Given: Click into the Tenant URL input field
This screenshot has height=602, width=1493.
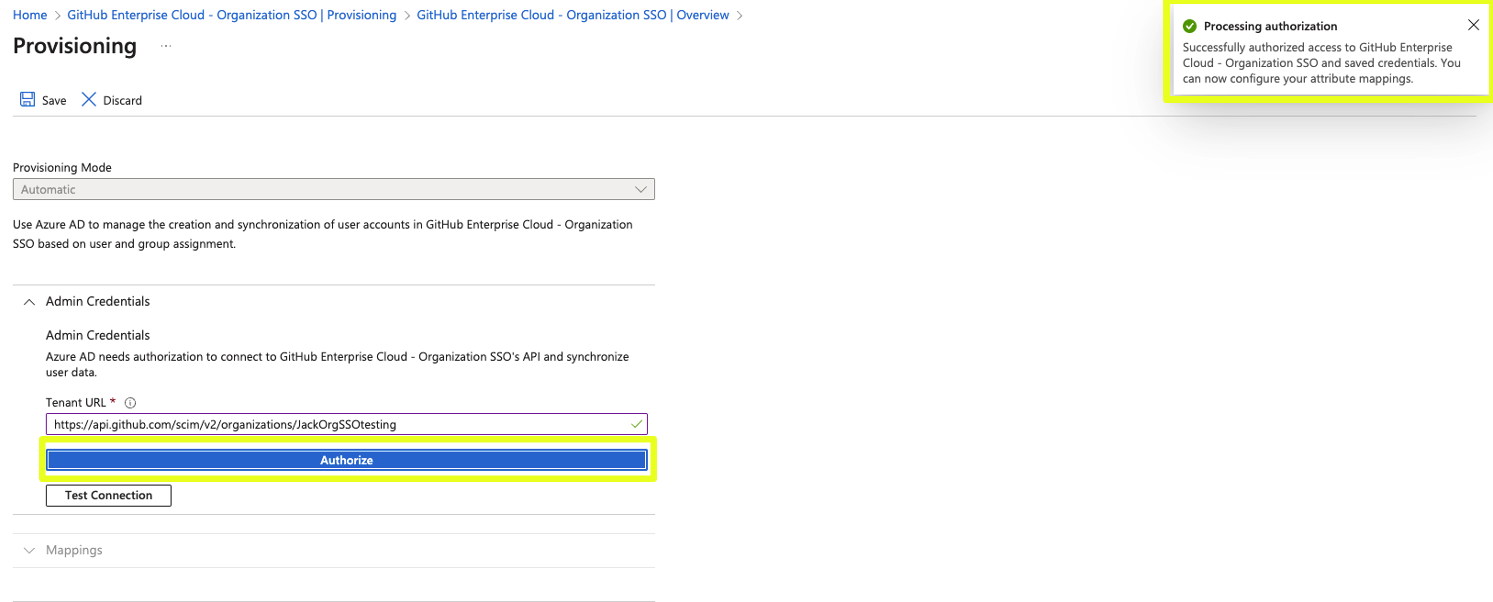Looking at the screenshot, I should (x=346, y=424).
